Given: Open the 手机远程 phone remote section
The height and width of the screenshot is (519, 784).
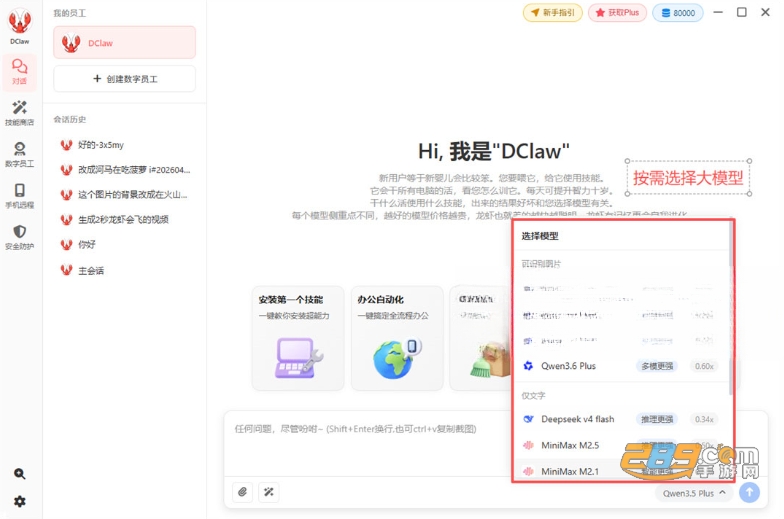Looking at the screenshot, I should 20,196.
